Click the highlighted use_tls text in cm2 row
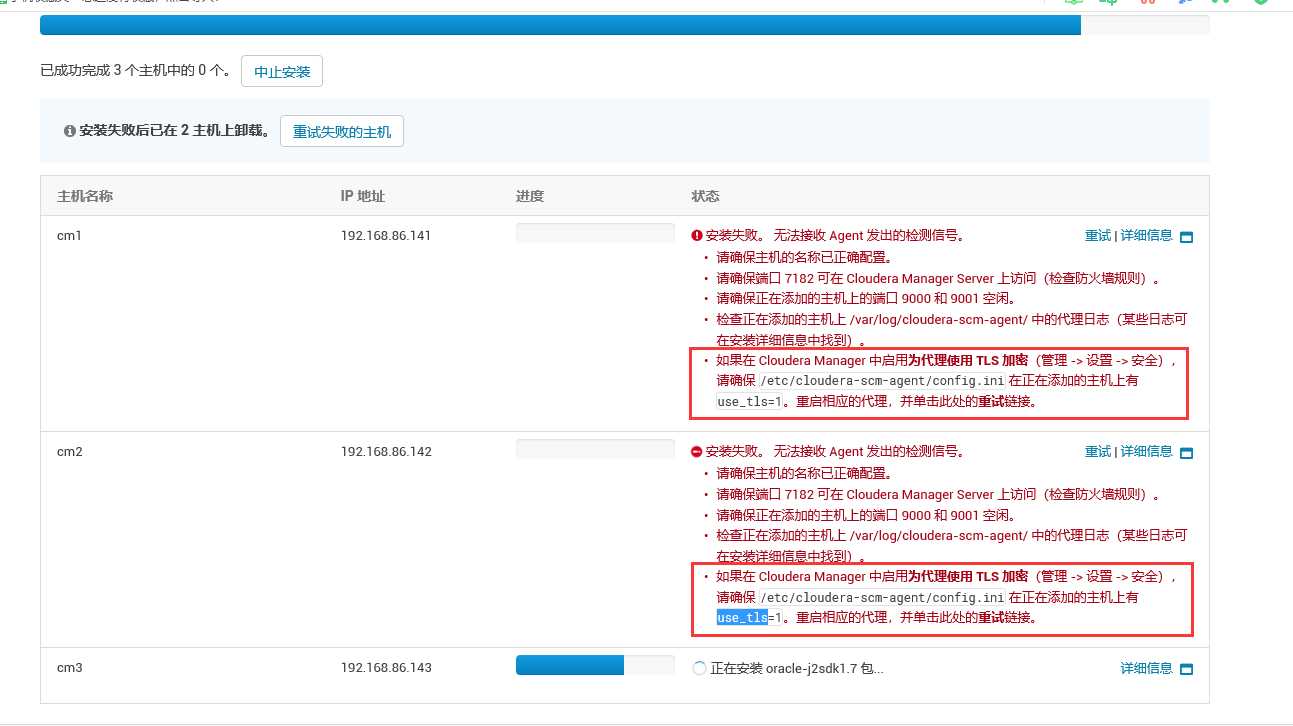1293x726 pixels. pyautogui.click(x=741, y=618)
